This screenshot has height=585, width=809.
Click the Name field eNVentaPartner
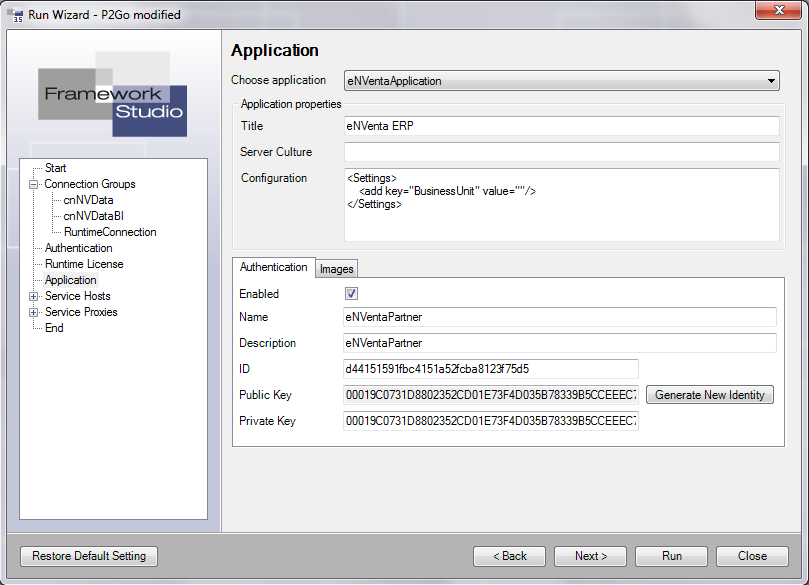pos(560,317)
